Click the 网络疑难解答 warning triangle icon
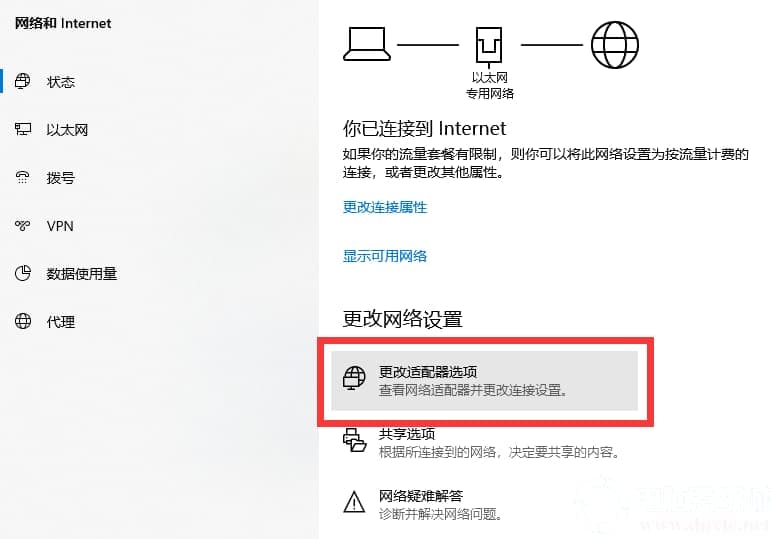The width and height of the screenshot is (771, 539). coord(354,502)
